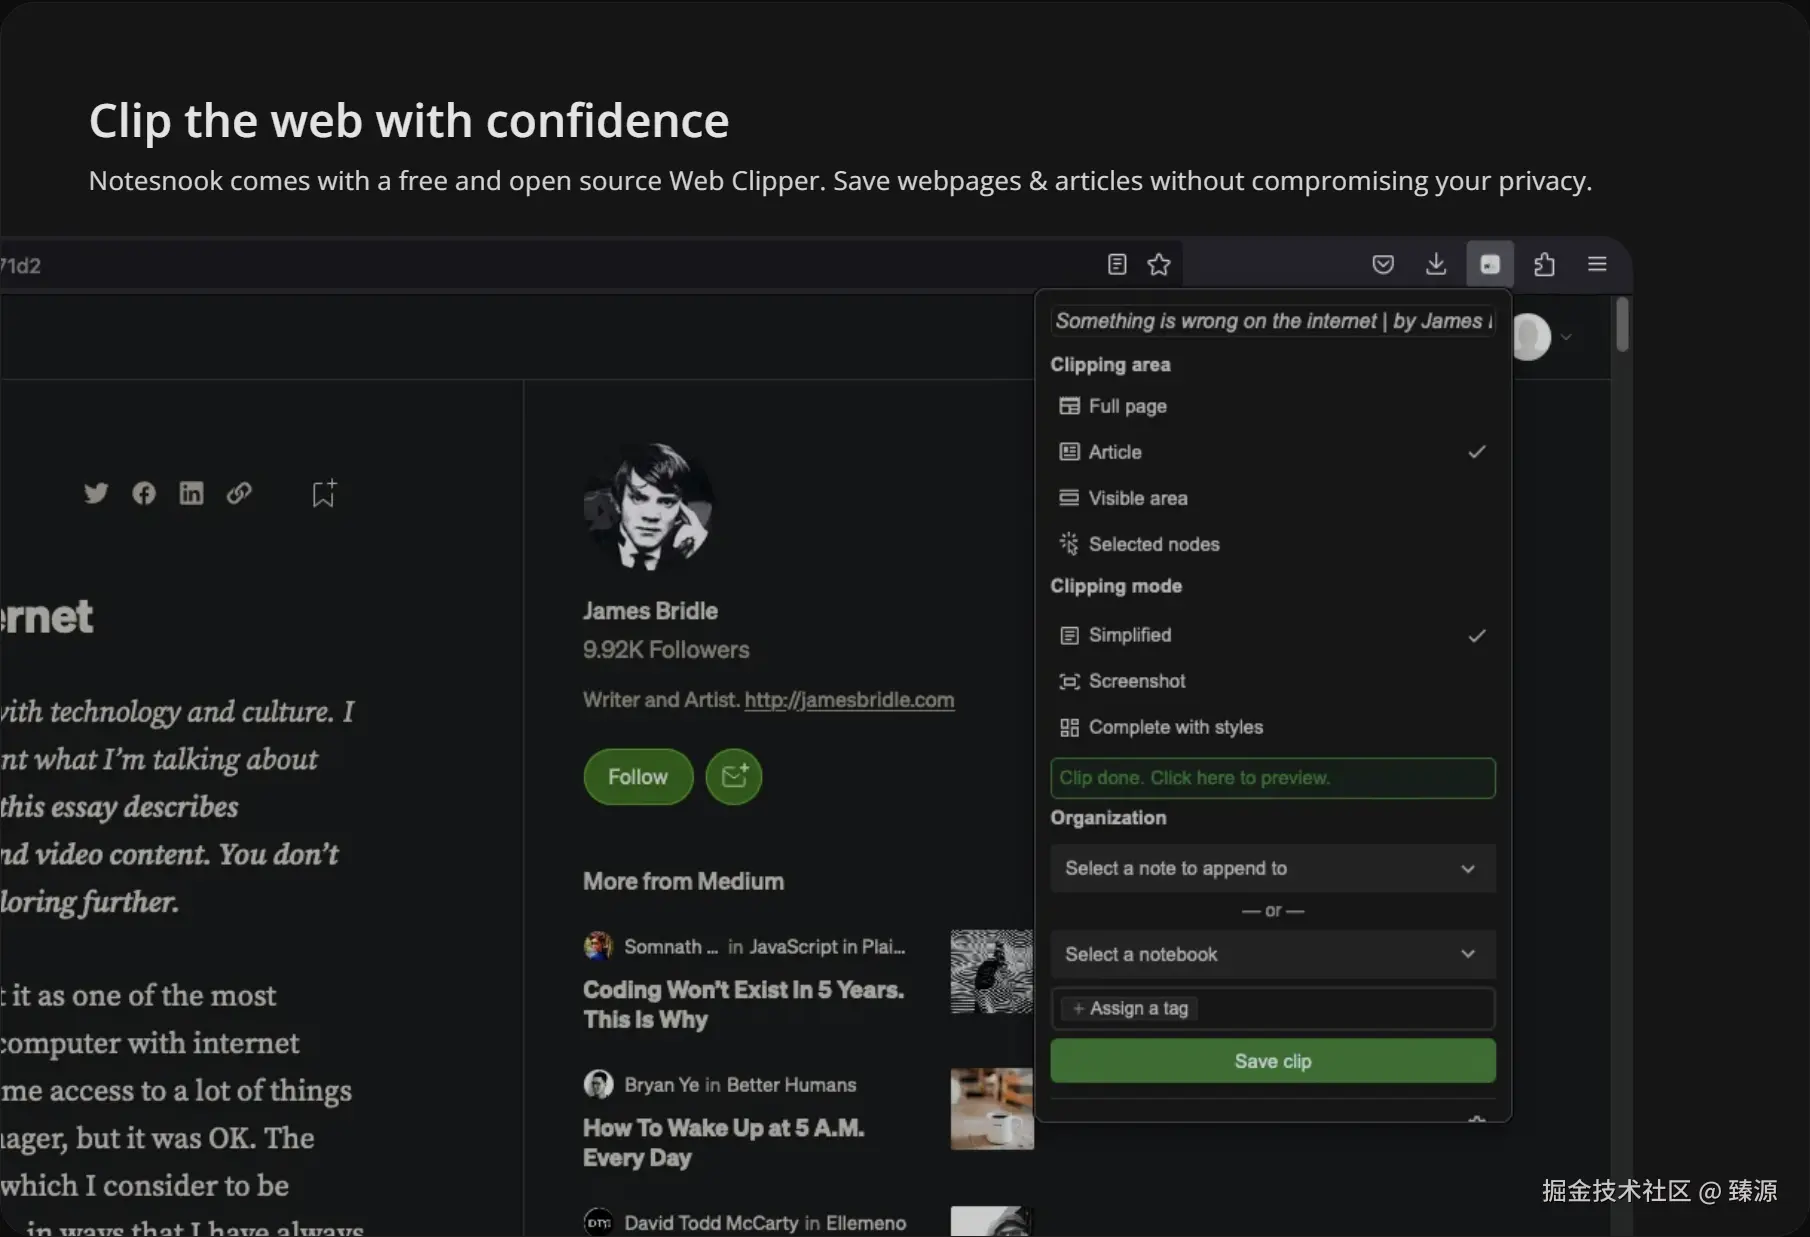Open the Pocket save icon
Image resolution: width=1810 pixels, height=1237 pixels.
(x=1383, y=264)
